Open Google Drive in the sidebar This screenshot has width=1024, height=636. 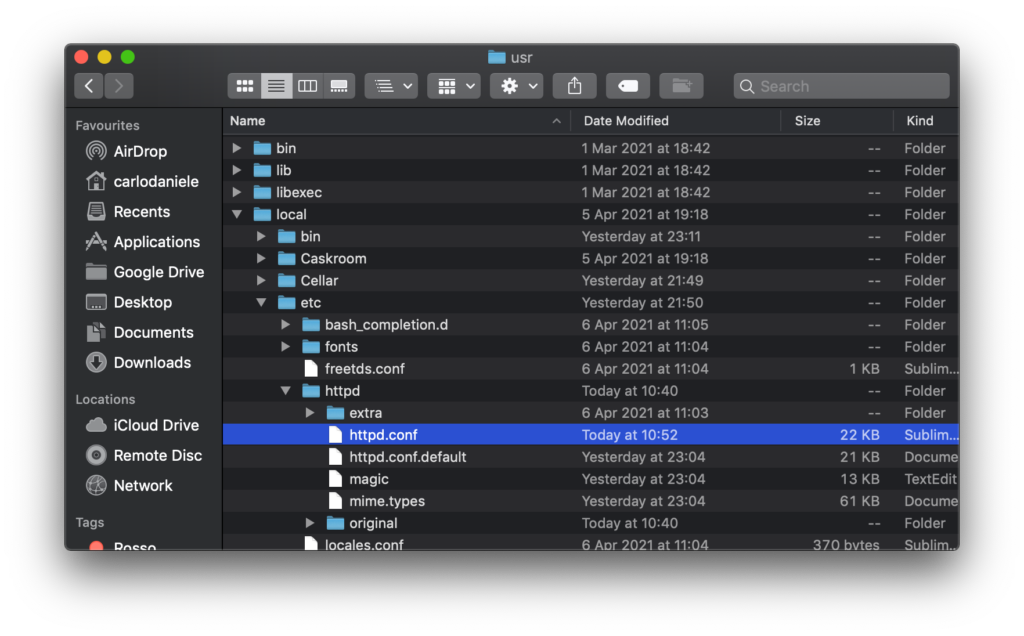coord(145,272)
